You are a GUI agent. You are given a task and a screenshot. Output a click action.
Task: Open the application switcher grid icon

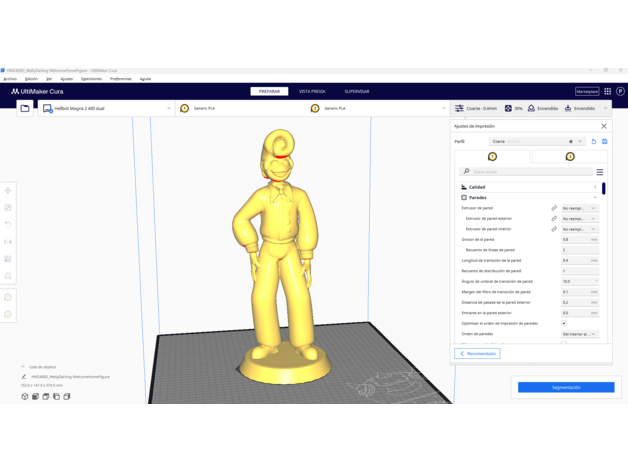(x=608, y=91)
